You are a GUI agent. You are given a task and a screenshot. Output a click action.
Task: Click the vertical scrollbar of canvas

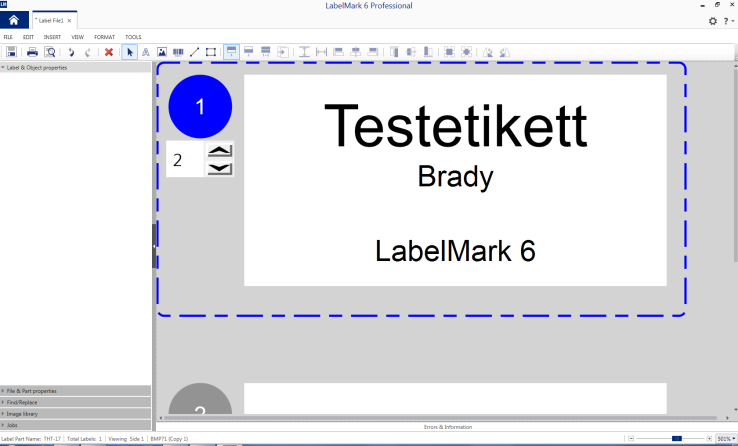735,165
